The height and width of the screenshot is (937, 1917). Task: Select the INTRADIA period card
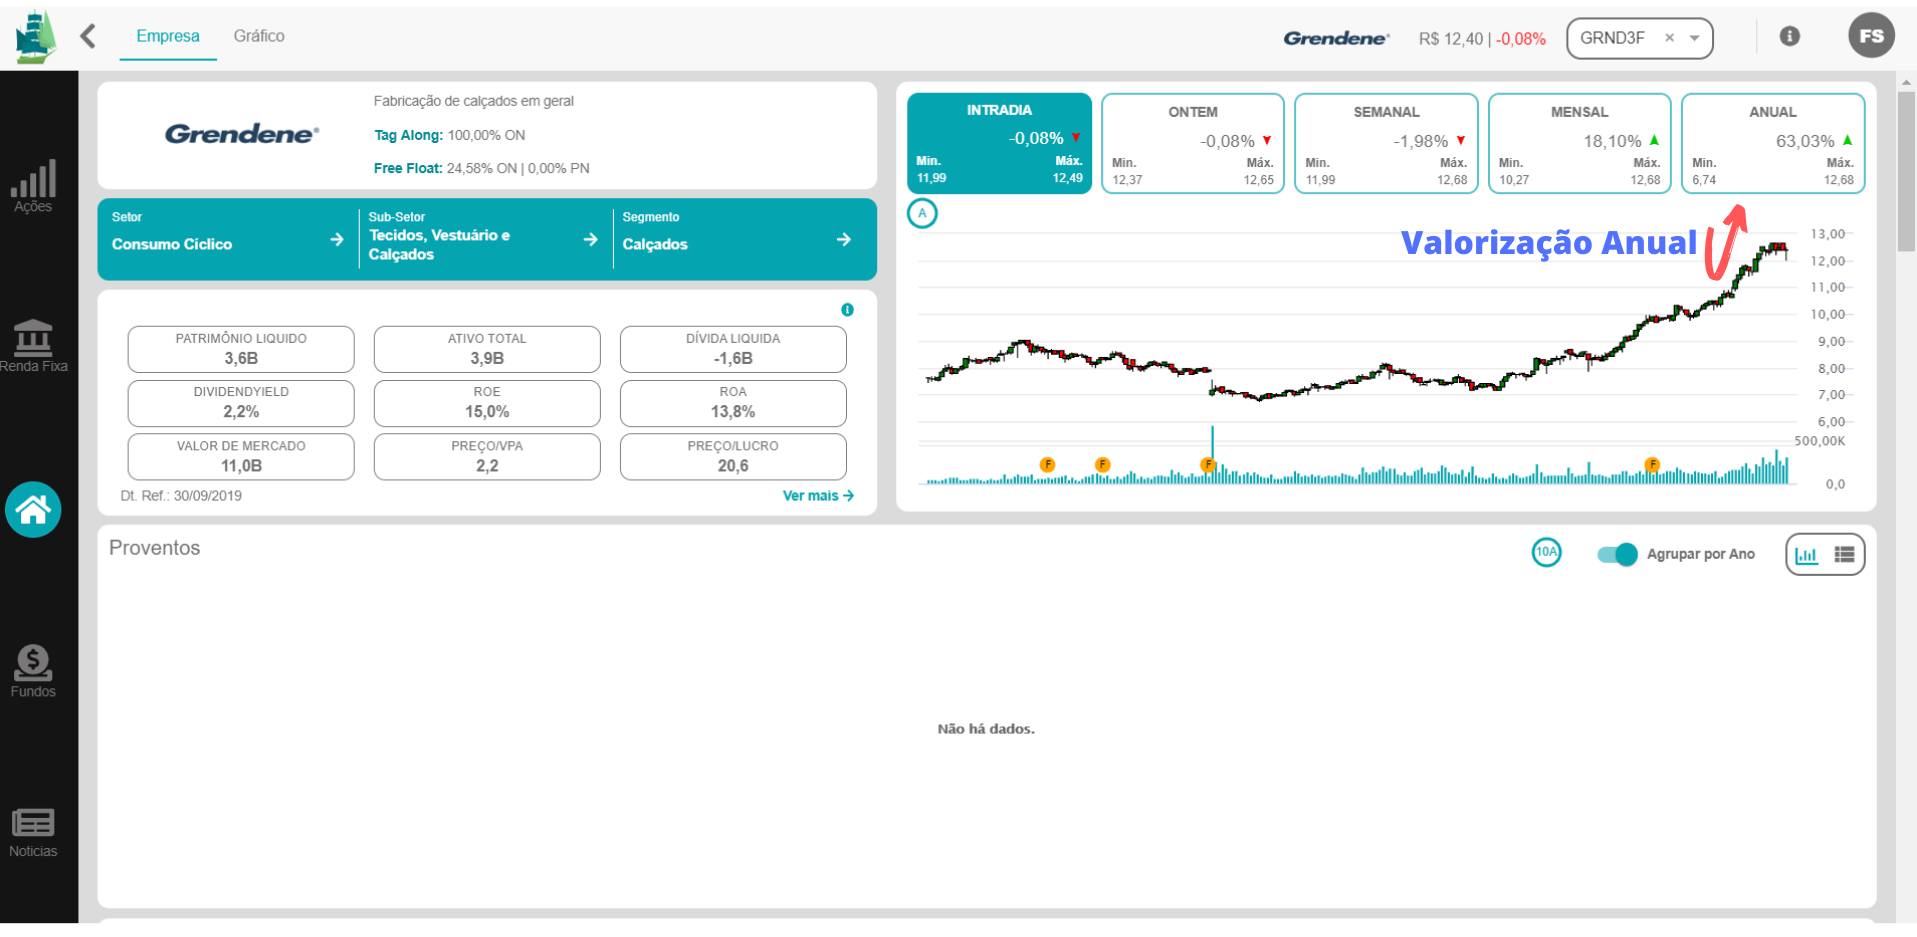999,143
